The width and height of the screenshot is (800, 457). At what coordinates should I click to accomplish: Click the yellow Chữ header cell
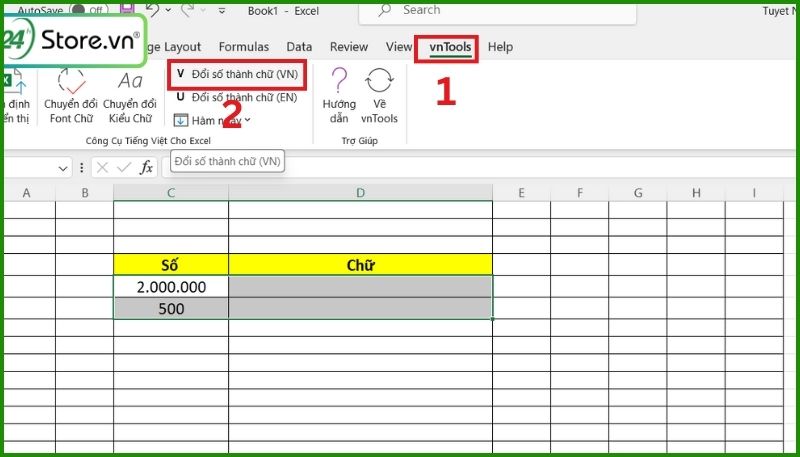point(361,265)
